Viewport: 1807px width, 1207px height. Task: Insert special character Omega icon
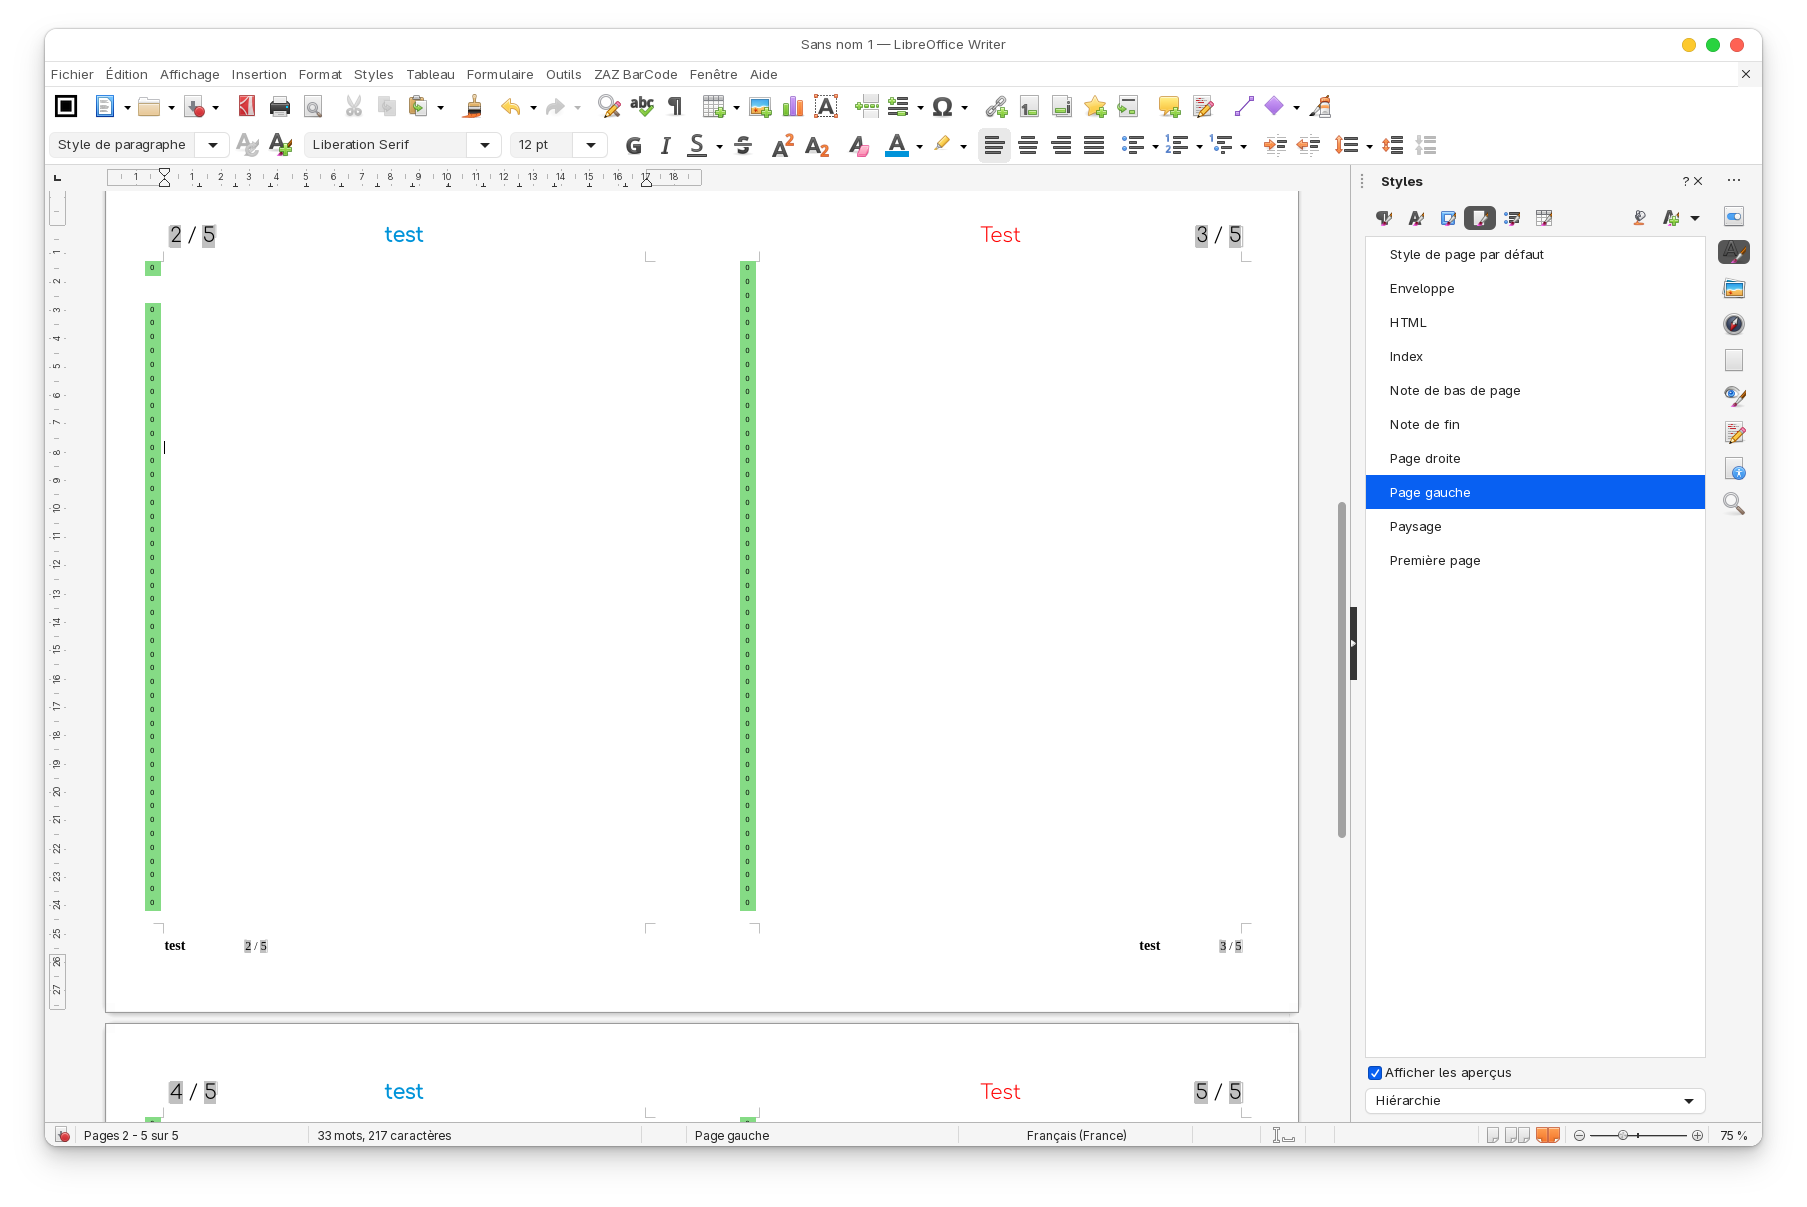[x=942, y=107]
